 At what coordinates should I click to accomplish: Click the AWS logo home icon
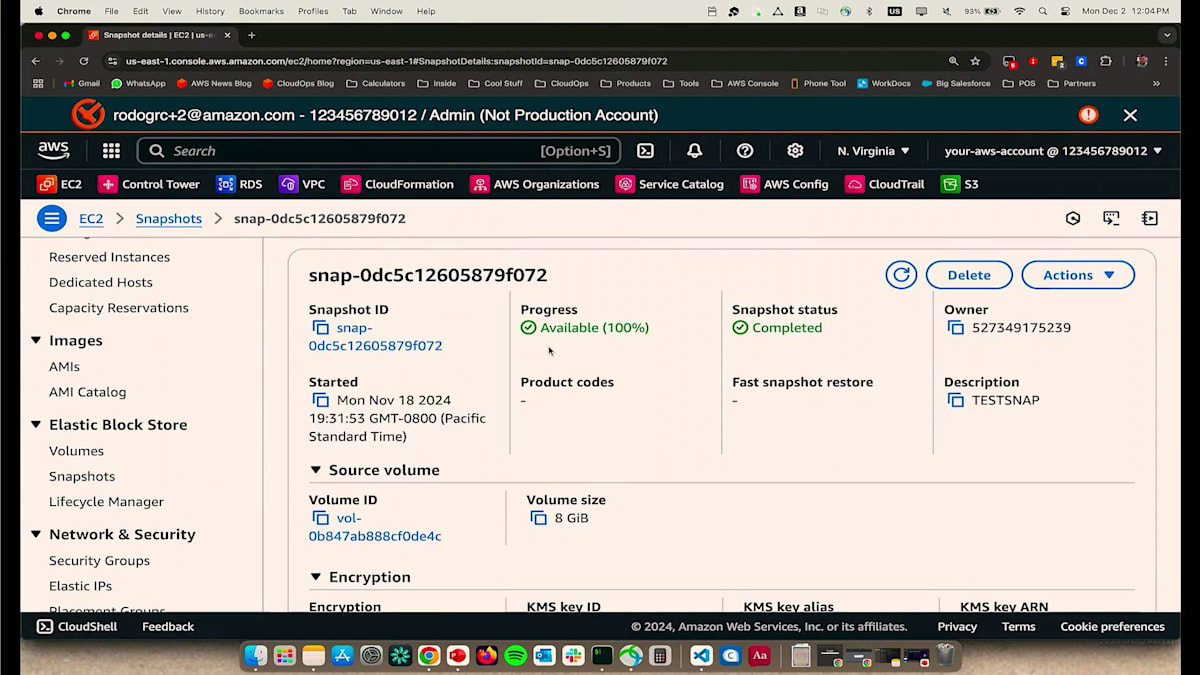point(53,151)
